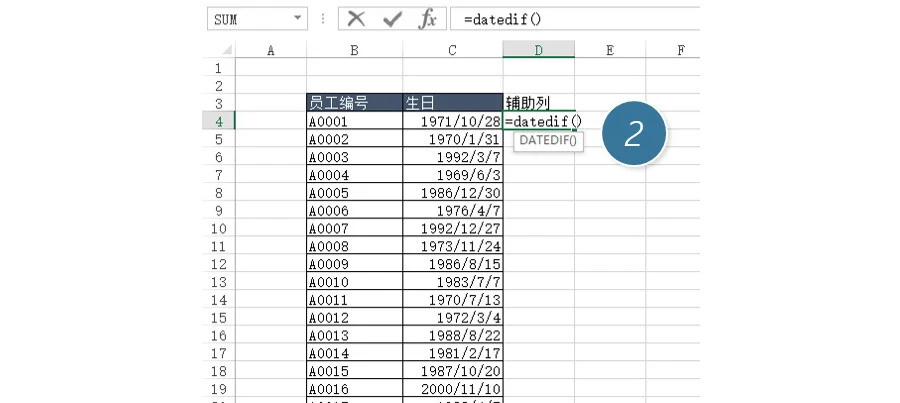Select the 生日 header cell
Image resolution: width=900 pixels, height=403 pixels.
(452, 102)
